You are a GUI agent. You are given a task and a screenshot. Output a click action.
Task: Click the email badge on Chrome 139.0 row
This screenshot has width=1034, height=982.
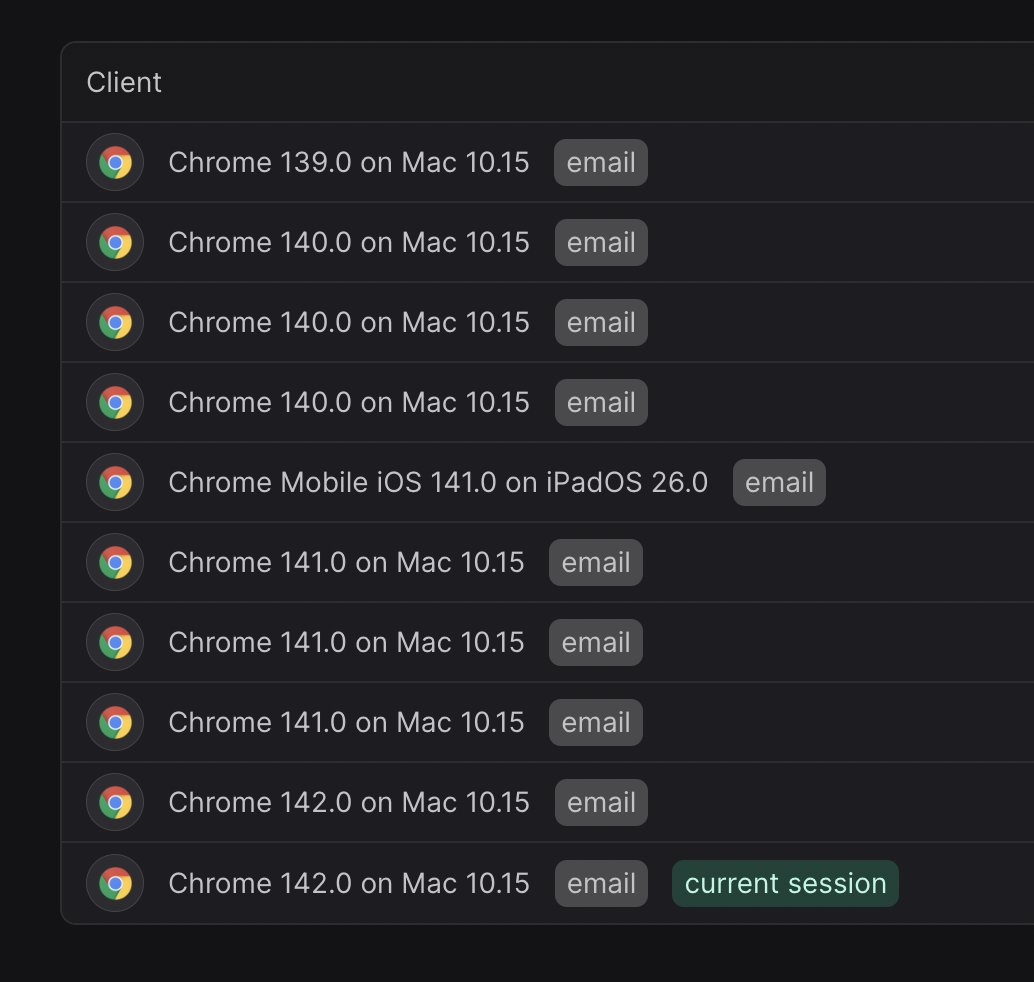pyautogui.click(x=600, y=162)
